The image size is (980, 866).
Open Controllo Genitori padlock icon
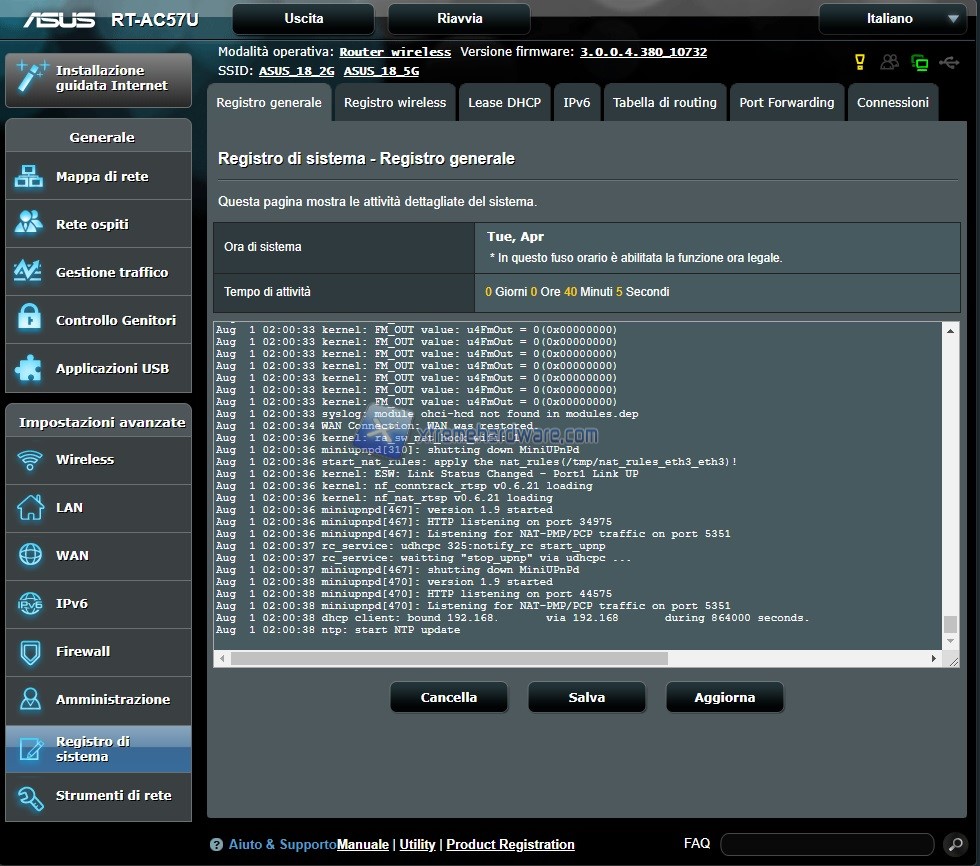pyautogui.click(x=29, y=320)
